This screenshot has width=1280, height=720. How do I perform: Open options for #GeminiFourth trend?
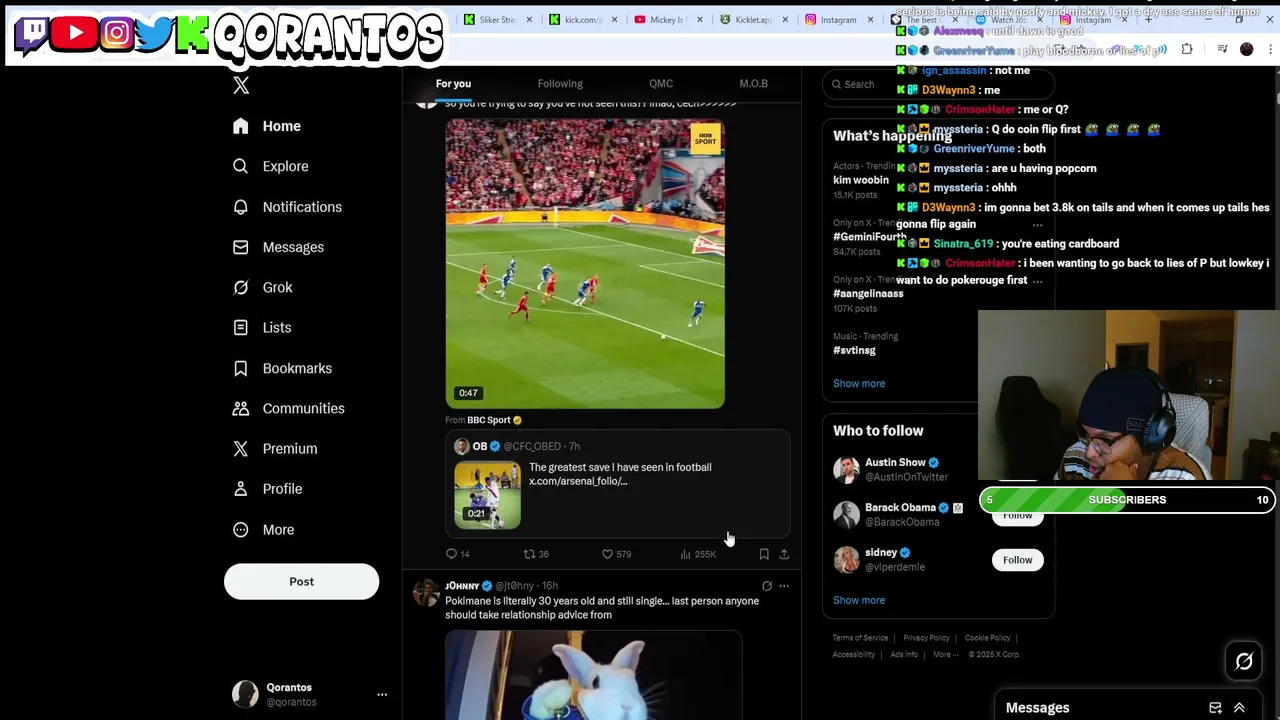(1037, 225)
